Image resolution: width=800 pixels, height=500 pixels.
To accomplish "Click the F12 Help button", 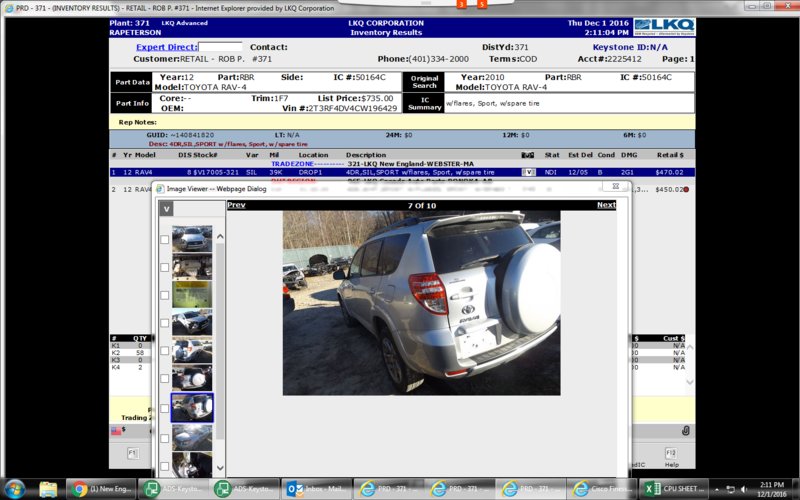I will (x=671, y=454).
